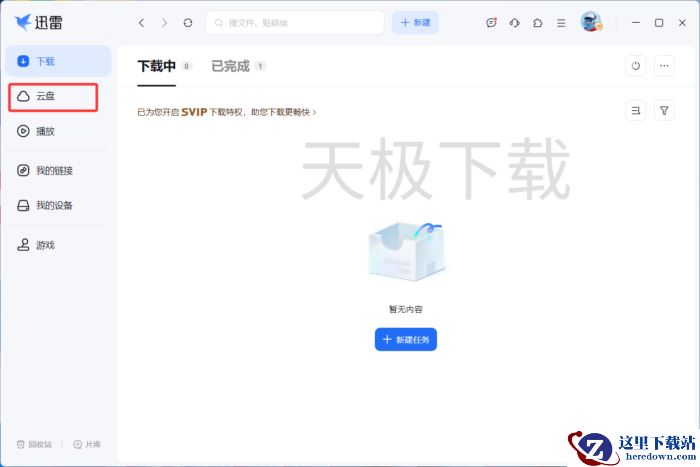
Task: Click the filter funnel icon
Action: click(x=664, y=111)
